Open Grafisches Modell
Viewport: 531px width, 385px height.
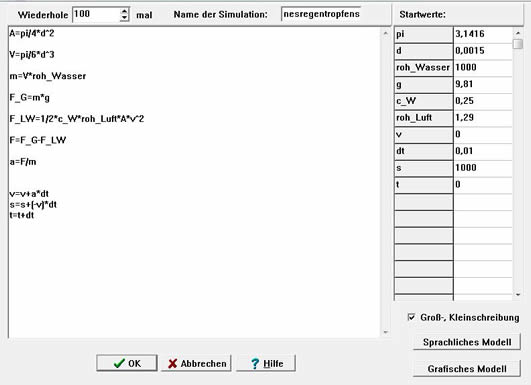tap(467, 368)
